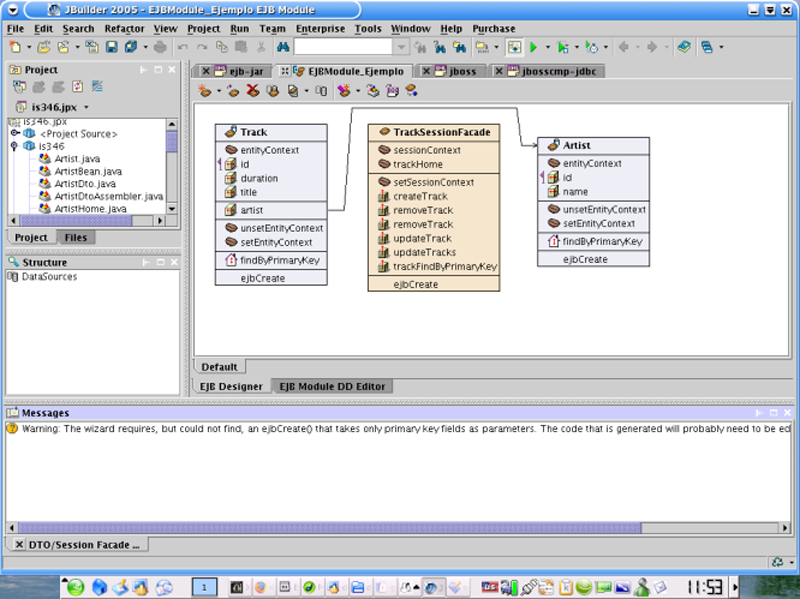Image resolution: width=800 pixels, height=599 pixels.
Task: Select createTrack method in TrackSessionFacade
Action: (x=420, y=197)
